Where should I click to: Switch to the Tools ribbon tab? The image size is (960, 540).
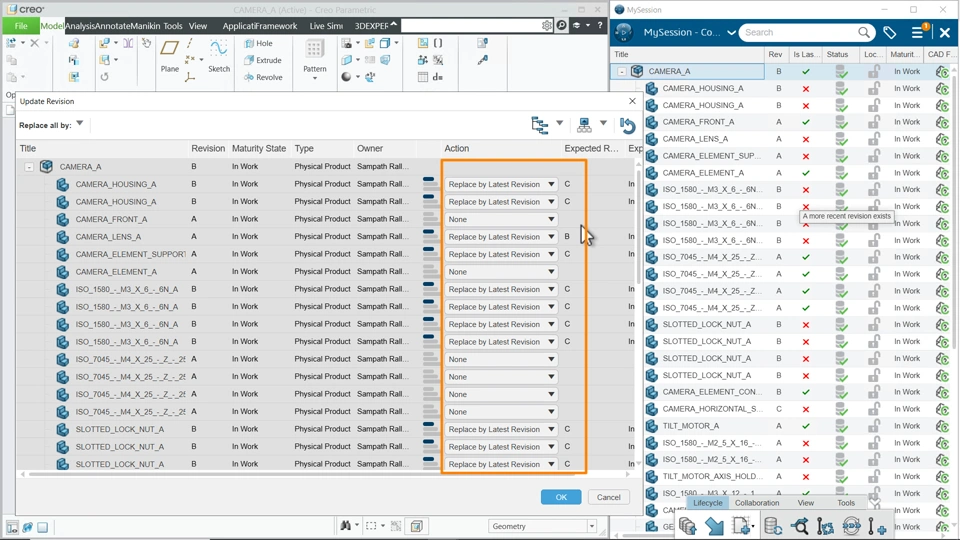pyautogui.click(x=173, y=26)
